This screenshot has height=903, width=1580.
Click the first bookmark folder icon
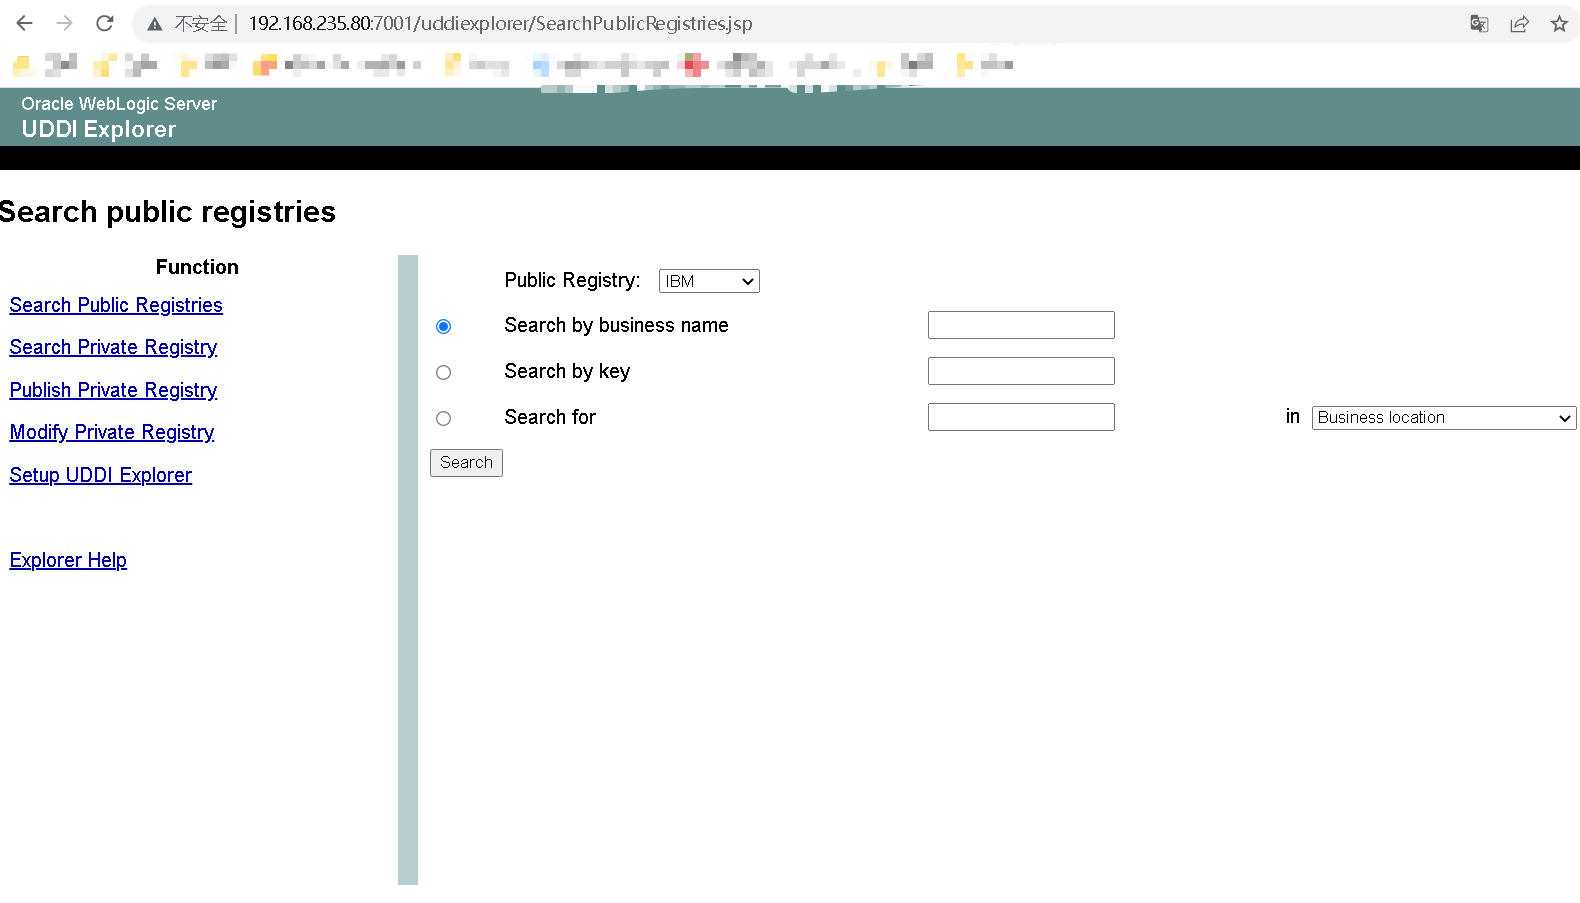point(23,65)
